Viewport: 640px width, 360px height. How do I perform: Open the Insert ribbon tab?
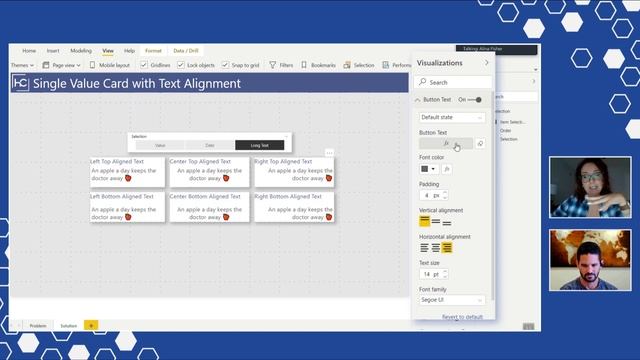[x=53, y=51]
